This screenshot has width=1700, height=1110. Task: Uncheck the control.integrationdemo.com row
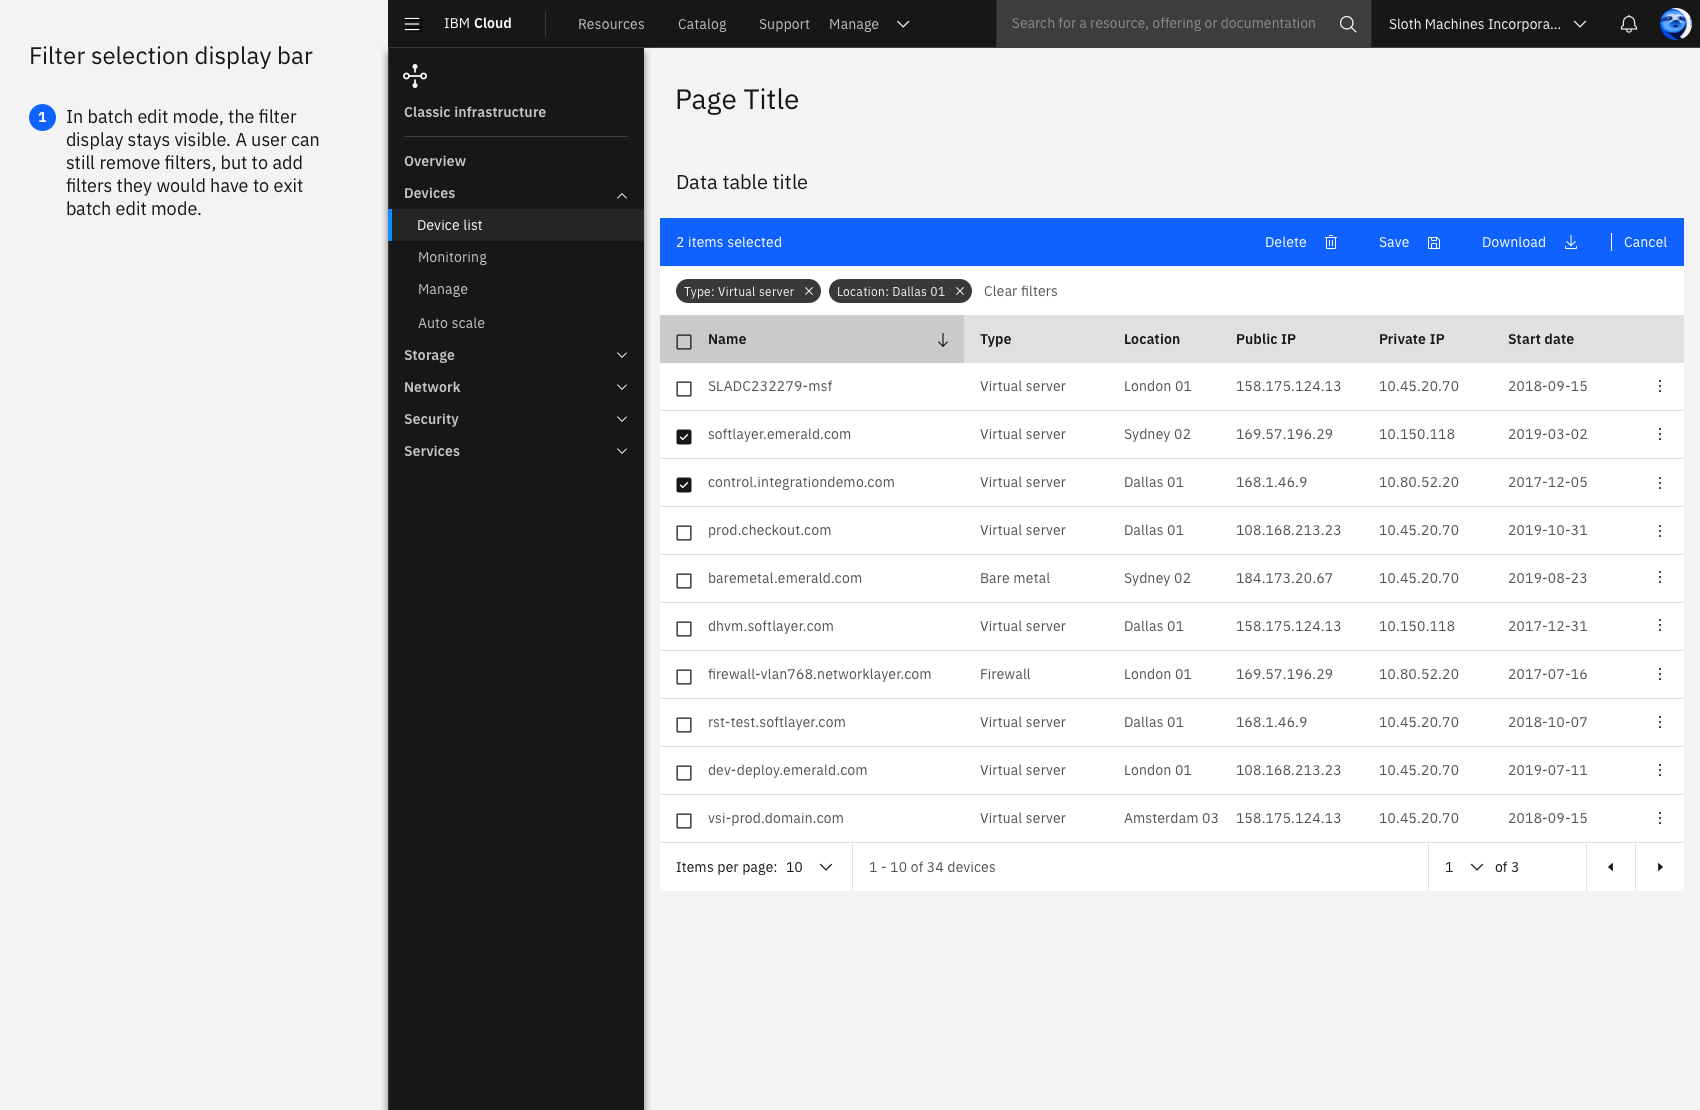pyautogui.click(x=684, y=485)
